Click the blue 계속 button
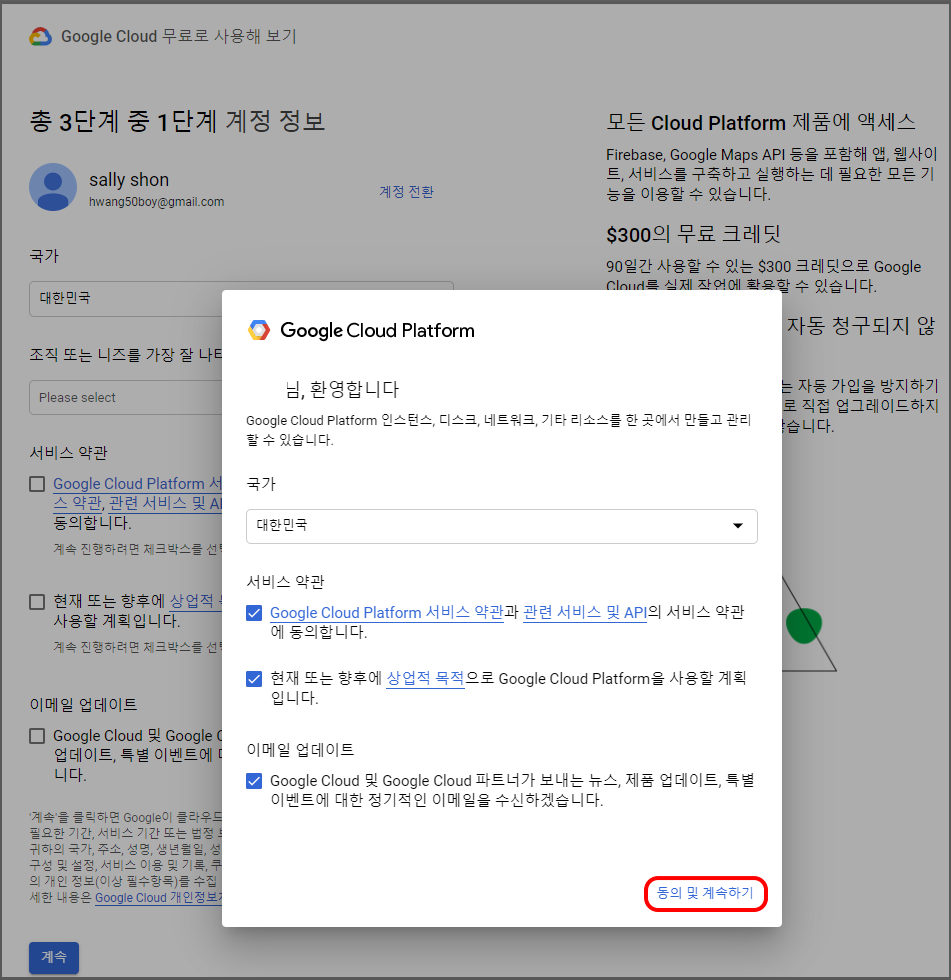Viewport: 951px width, 980px height. [54, 957]
